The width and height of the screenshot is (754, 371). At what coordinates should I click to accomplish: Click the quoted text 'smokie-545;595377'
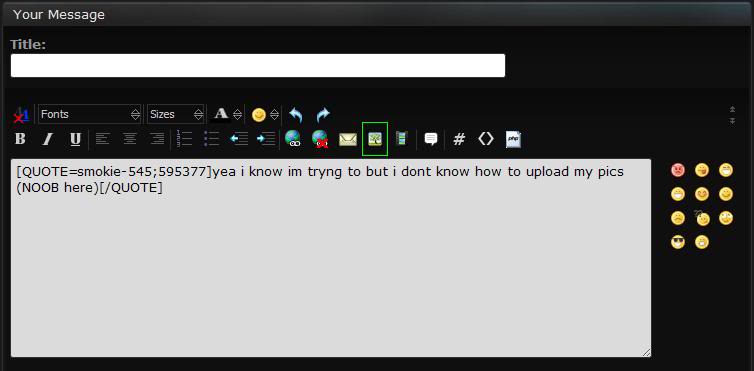coord(142,172)
